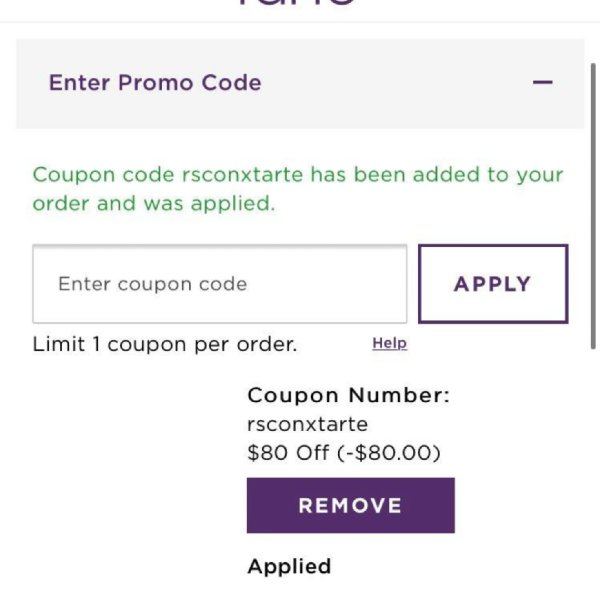Click the page scrollbar on right edge

point(593,206)
